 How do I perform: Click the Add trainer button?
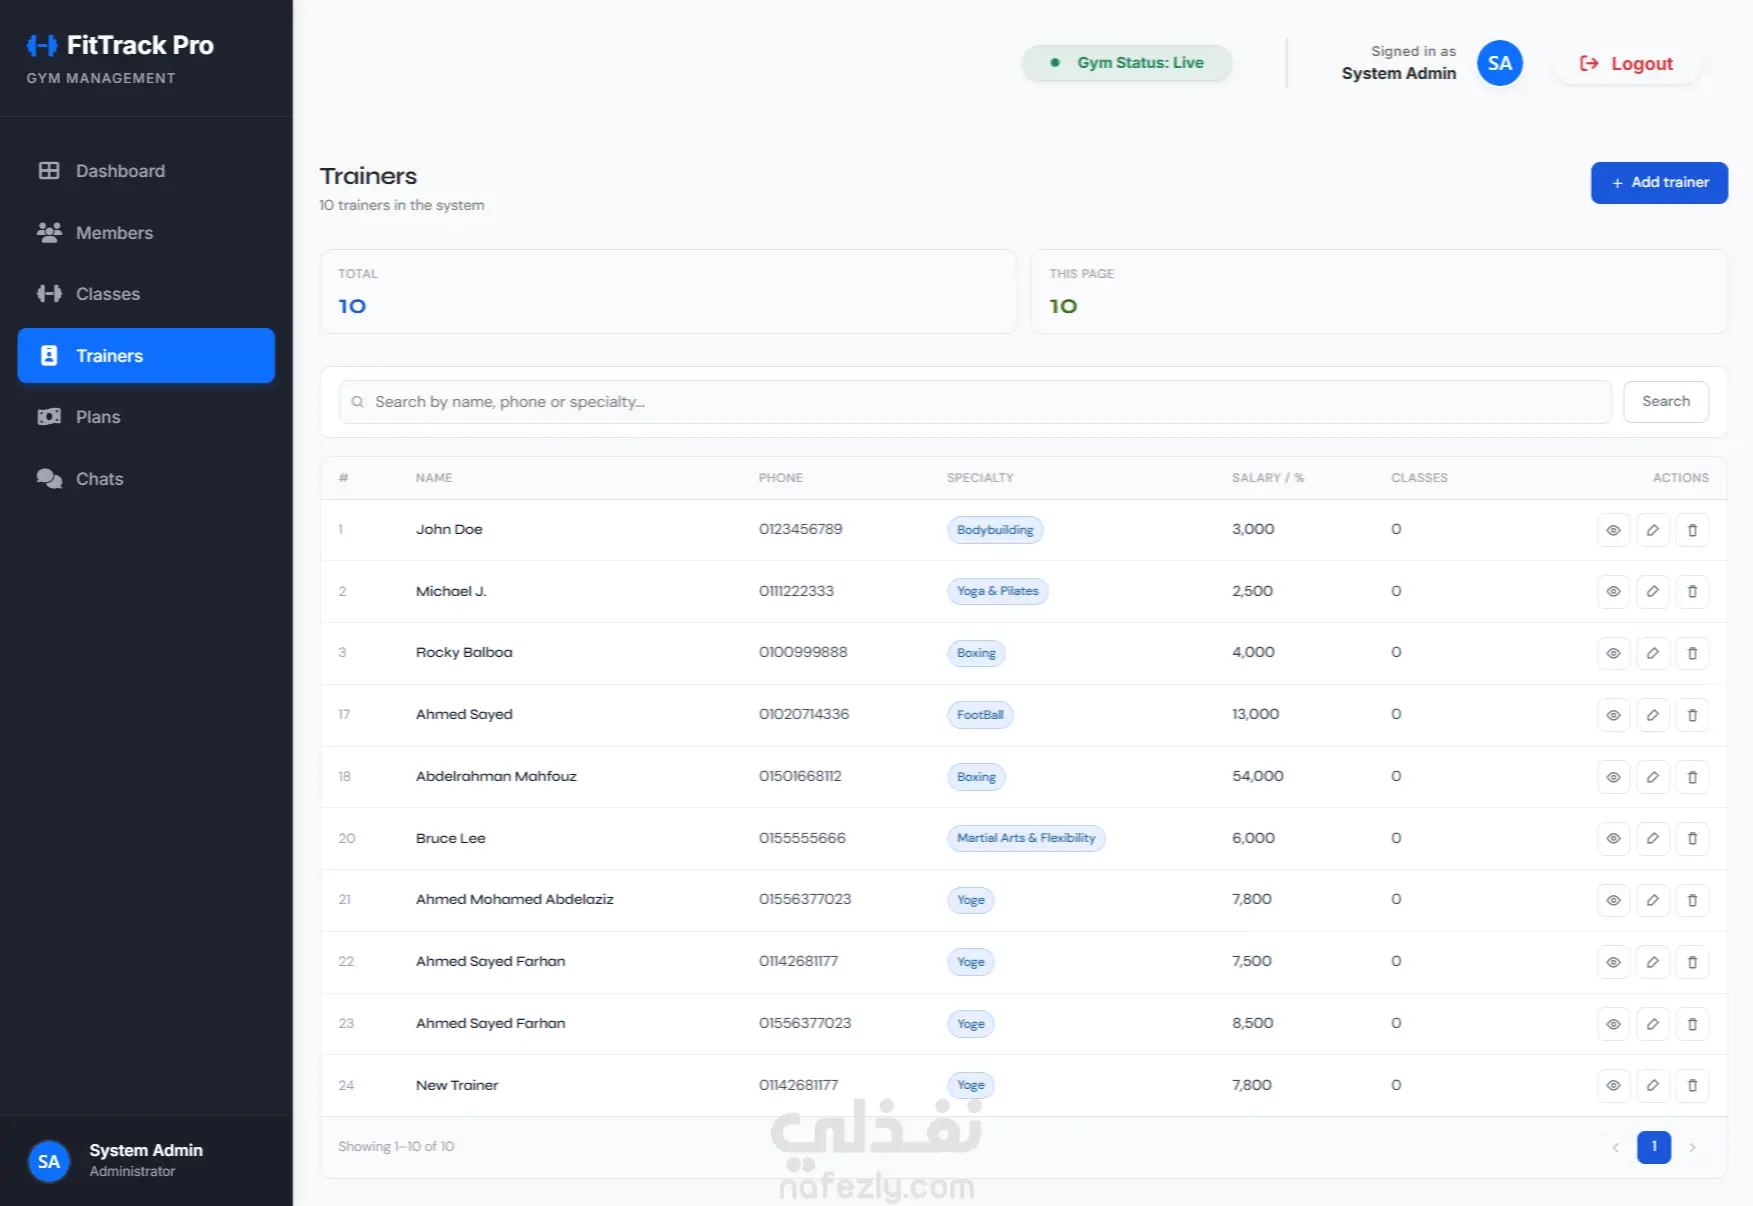[x=1659, y=183]
